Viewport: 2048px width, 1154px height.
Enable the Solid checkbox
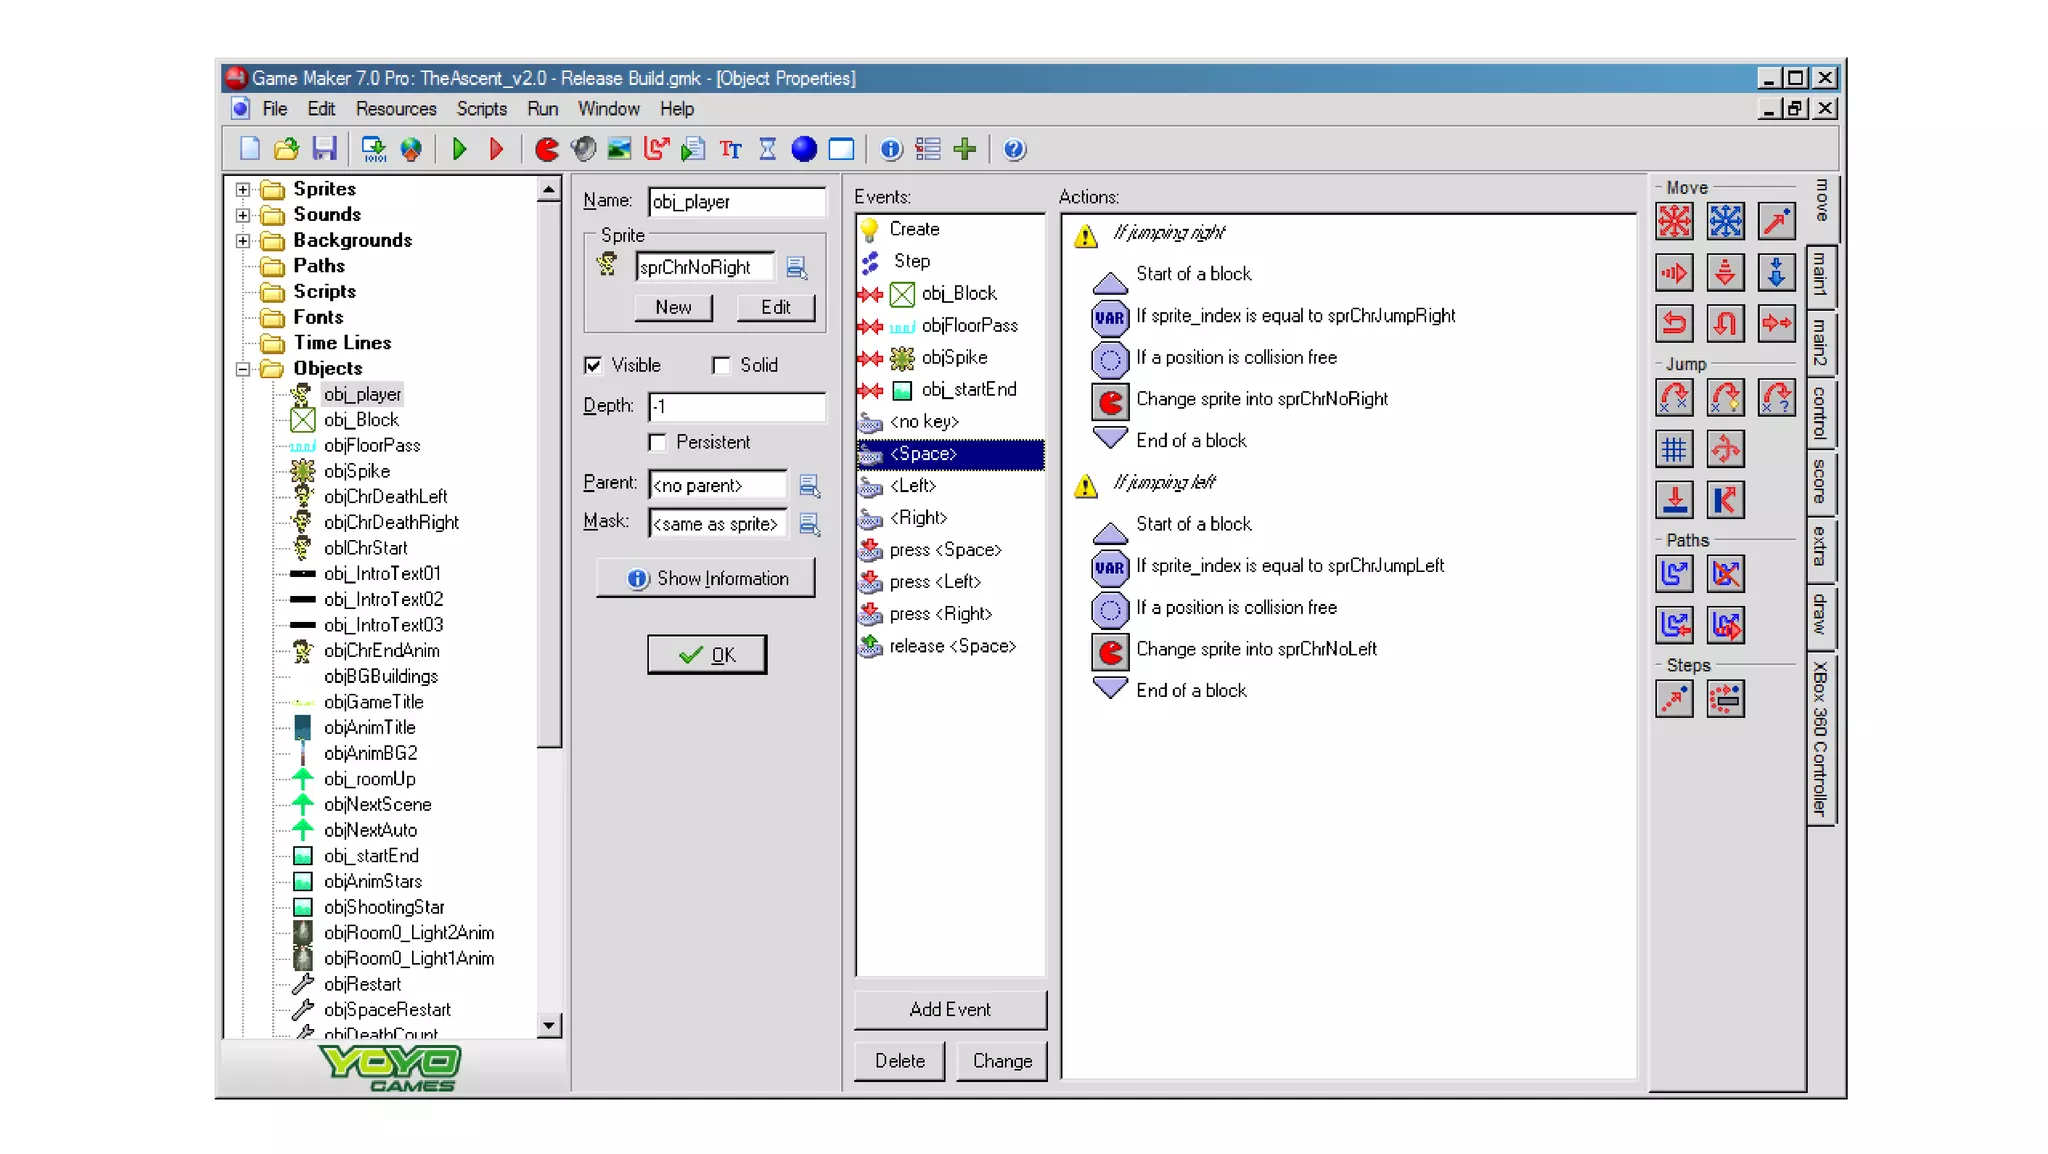(721, 365)
